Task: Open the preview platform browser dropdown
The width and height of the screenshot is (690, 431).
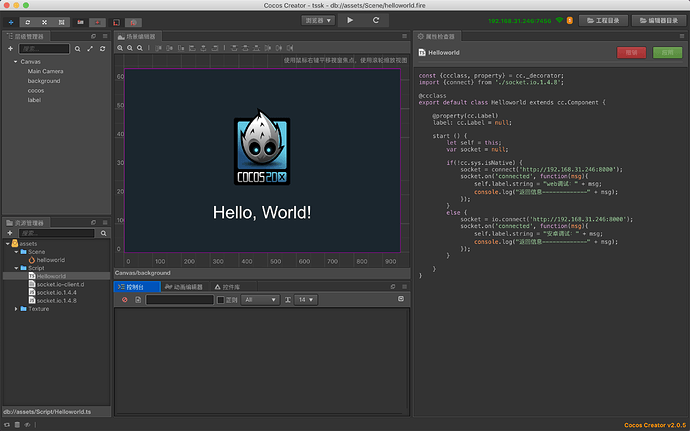Action: (x=317, y=19)
